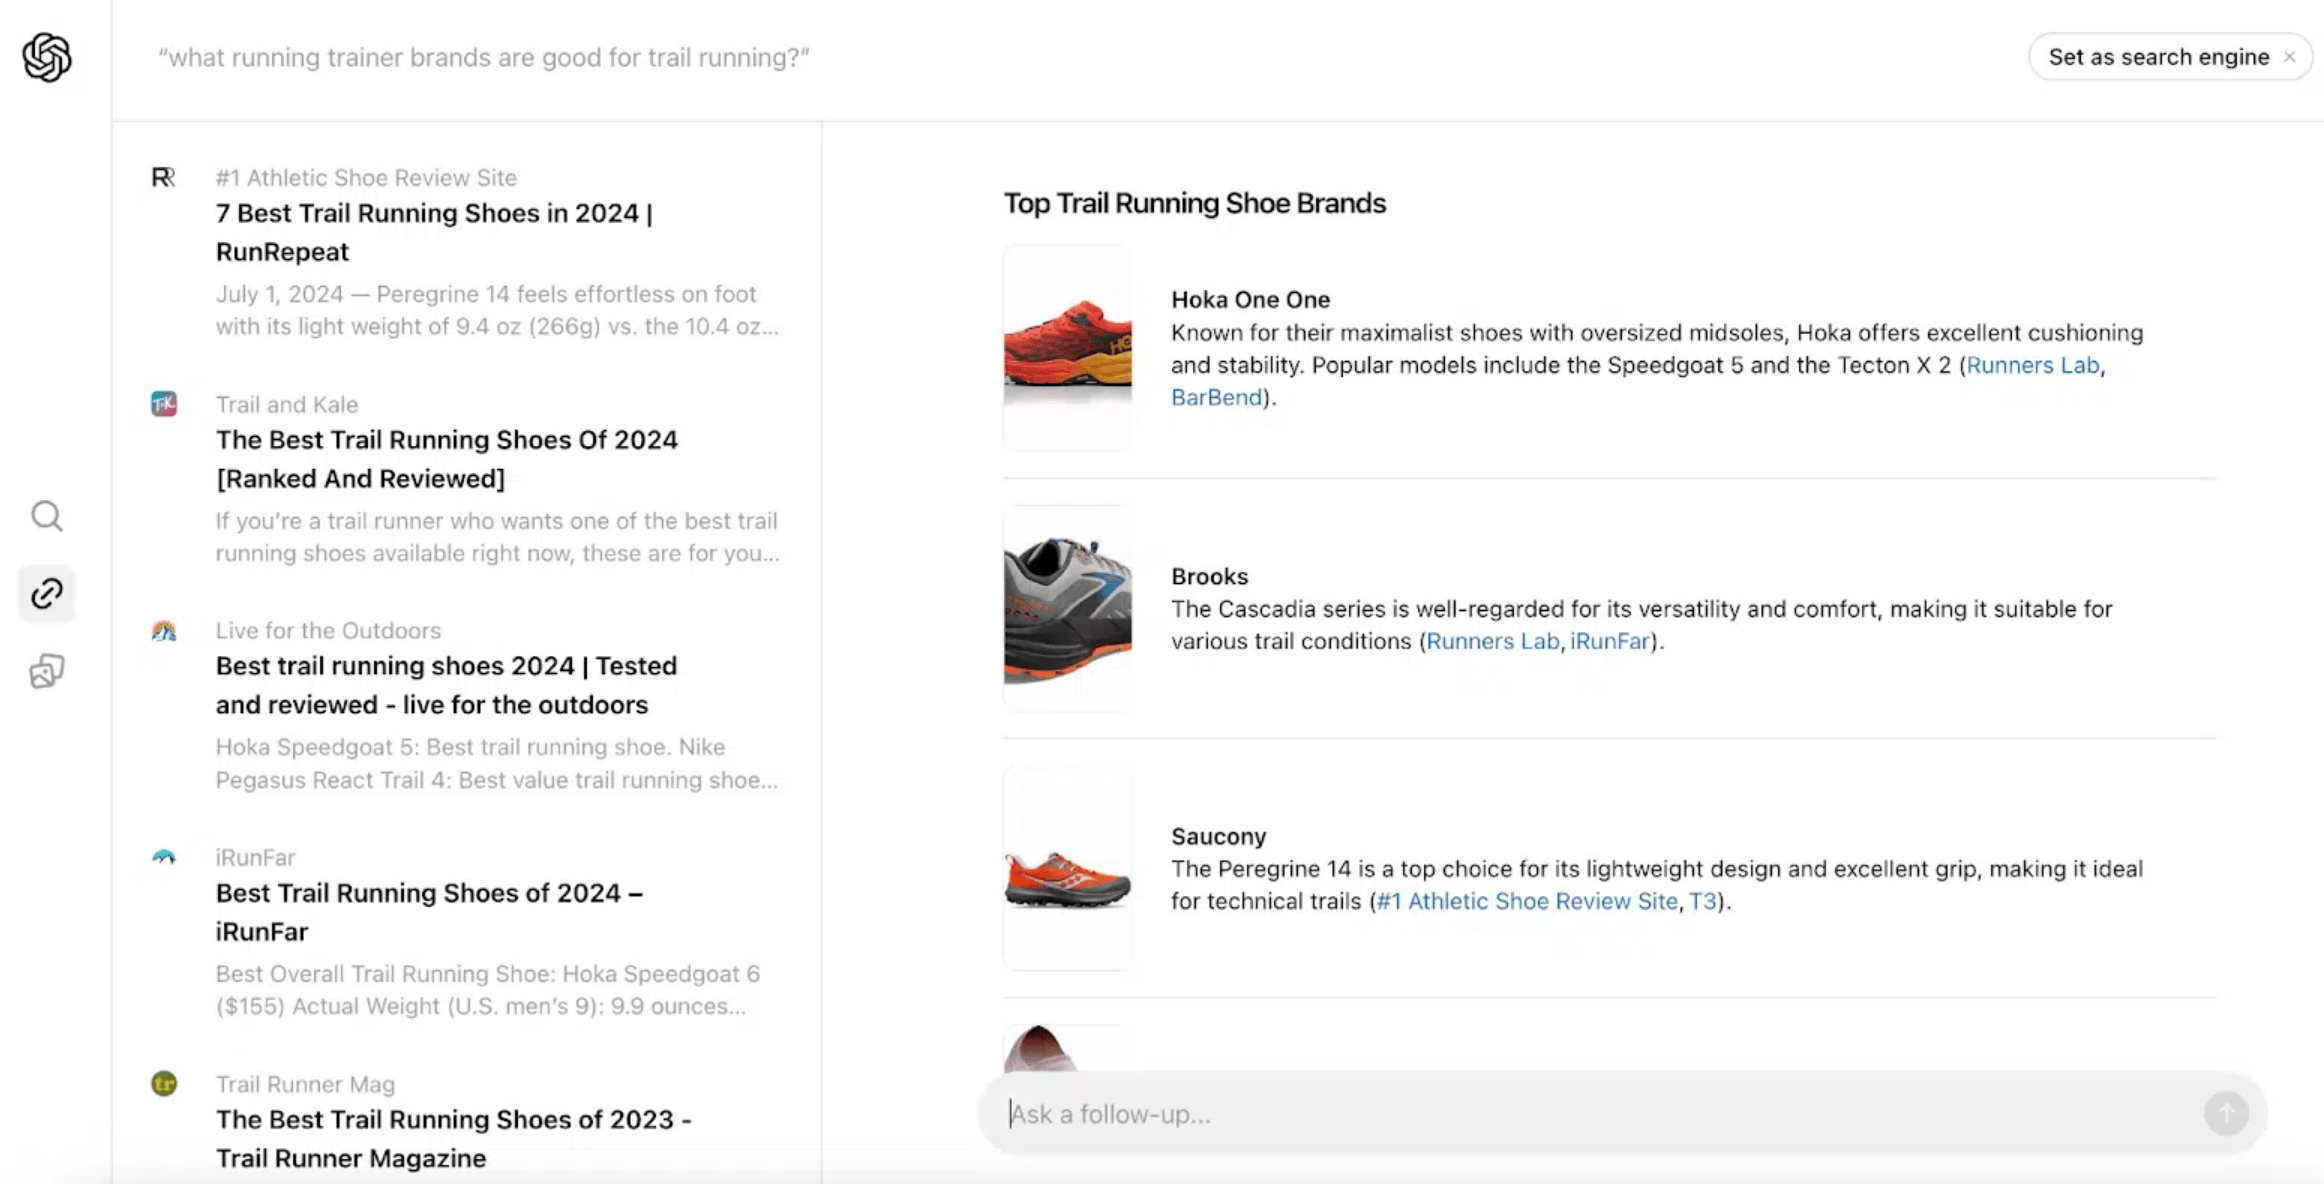This screenshot has width=2324, height=1184.
Task: Click the Runners Lab link under Brooks
Action: click(x=1492, y=641)
